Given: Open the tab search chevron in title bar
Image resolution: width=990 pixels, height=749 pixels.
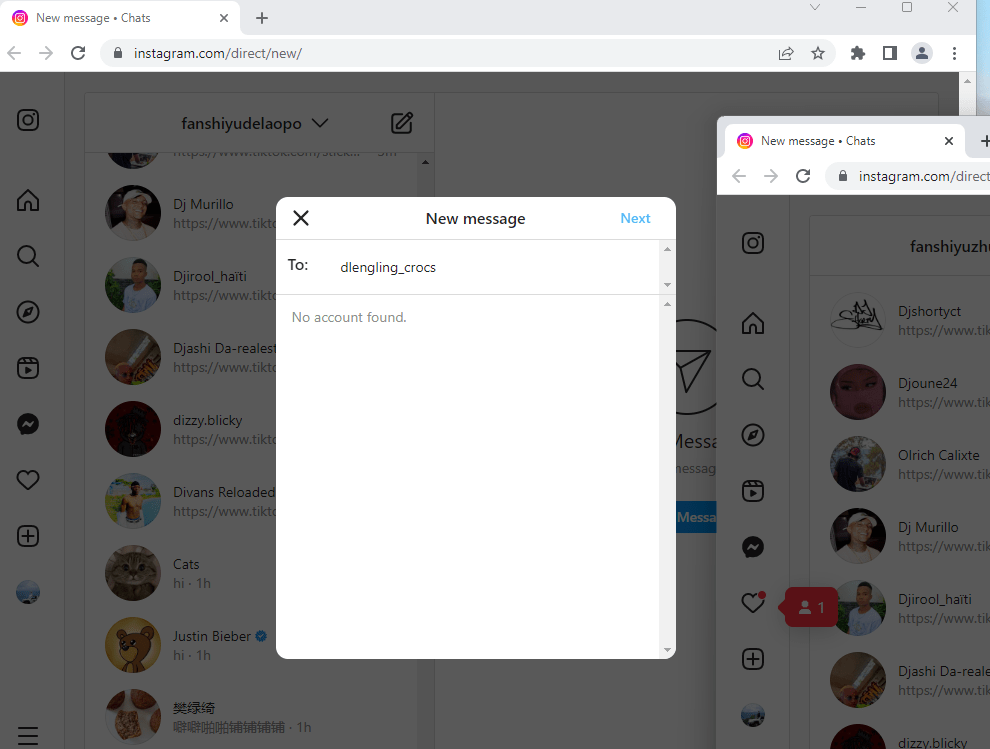Looking at the screenshot, I should (x=815, y=8).
